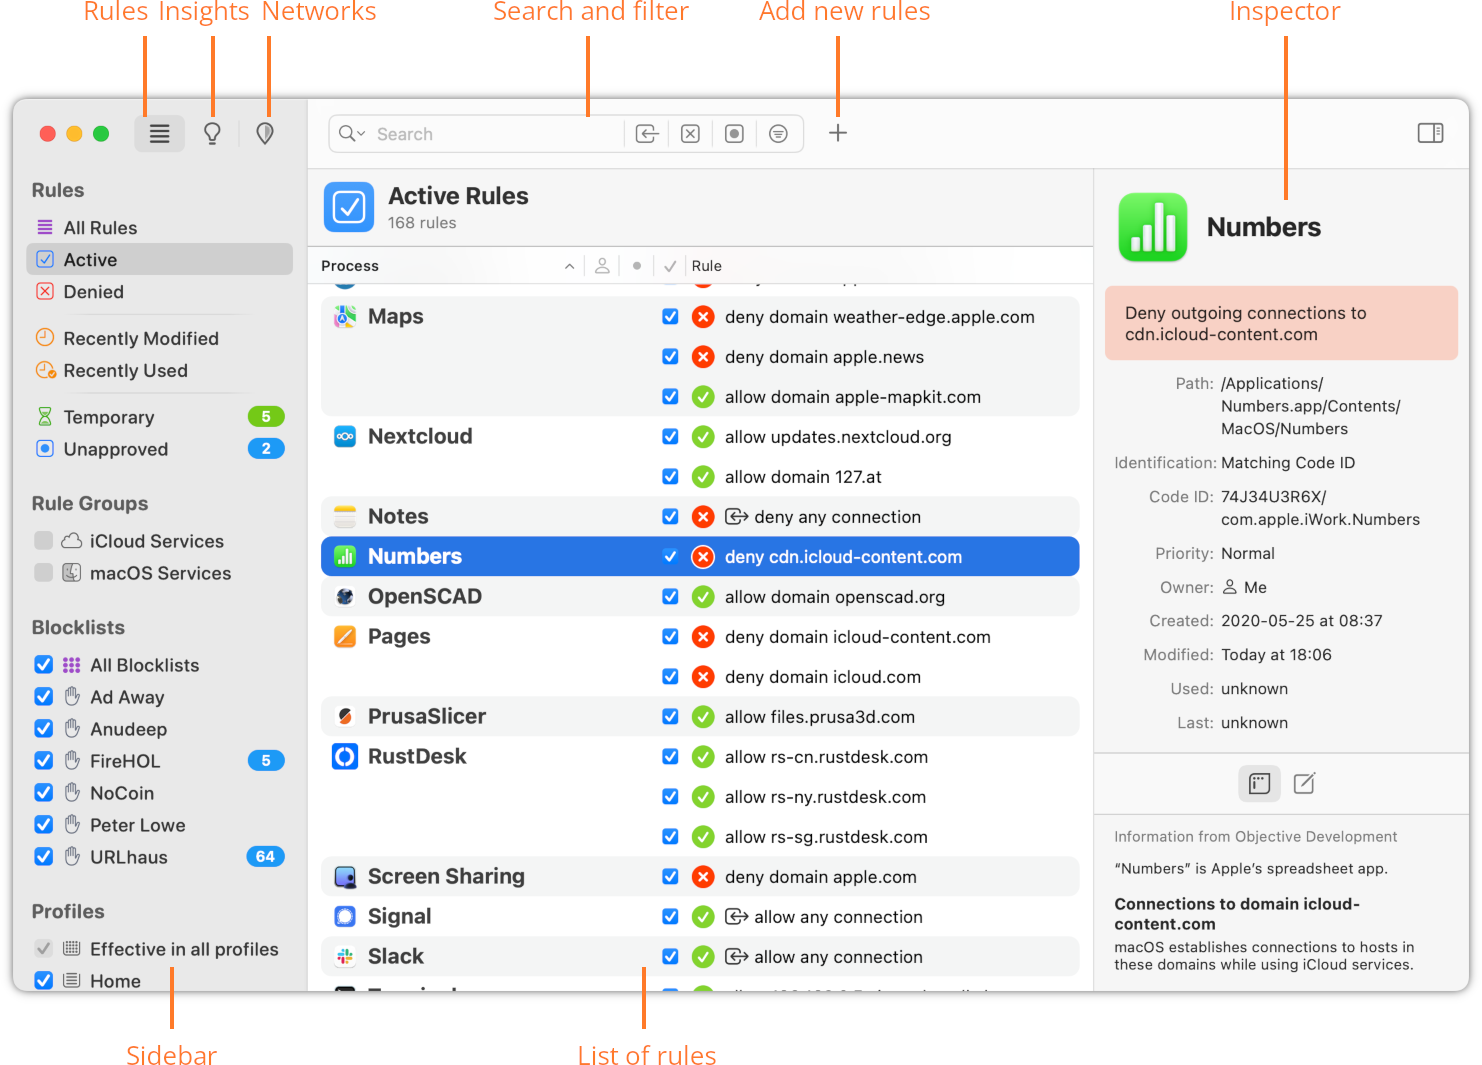Focus the Search field
The height and width of the screenshot is (1065, 1482).
pos(498,134)
